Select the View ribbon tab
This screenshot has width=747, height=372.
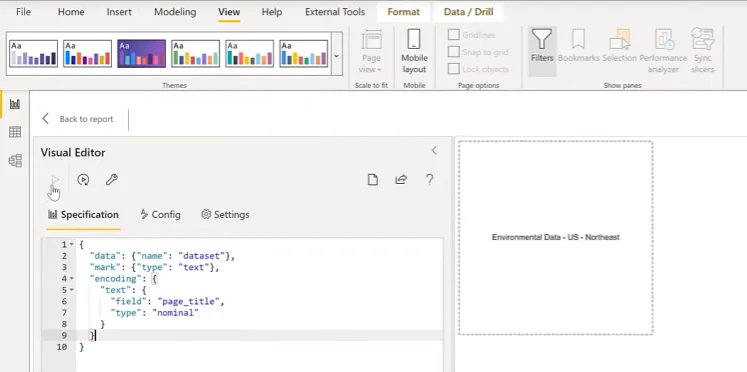pos(229,12)
